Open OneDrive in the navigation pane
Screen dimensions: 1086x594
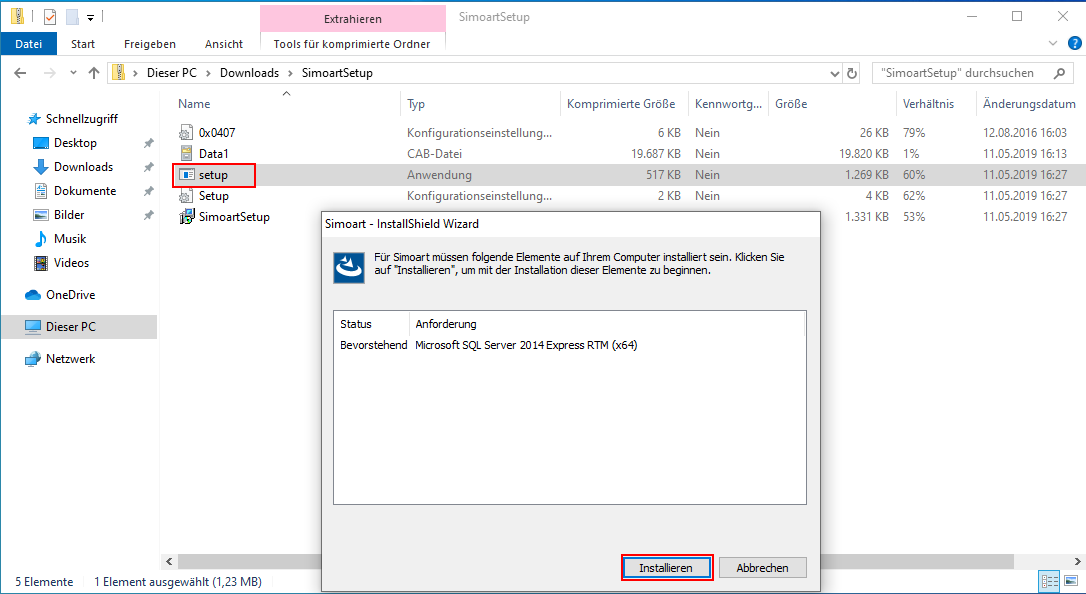point(70,295)
